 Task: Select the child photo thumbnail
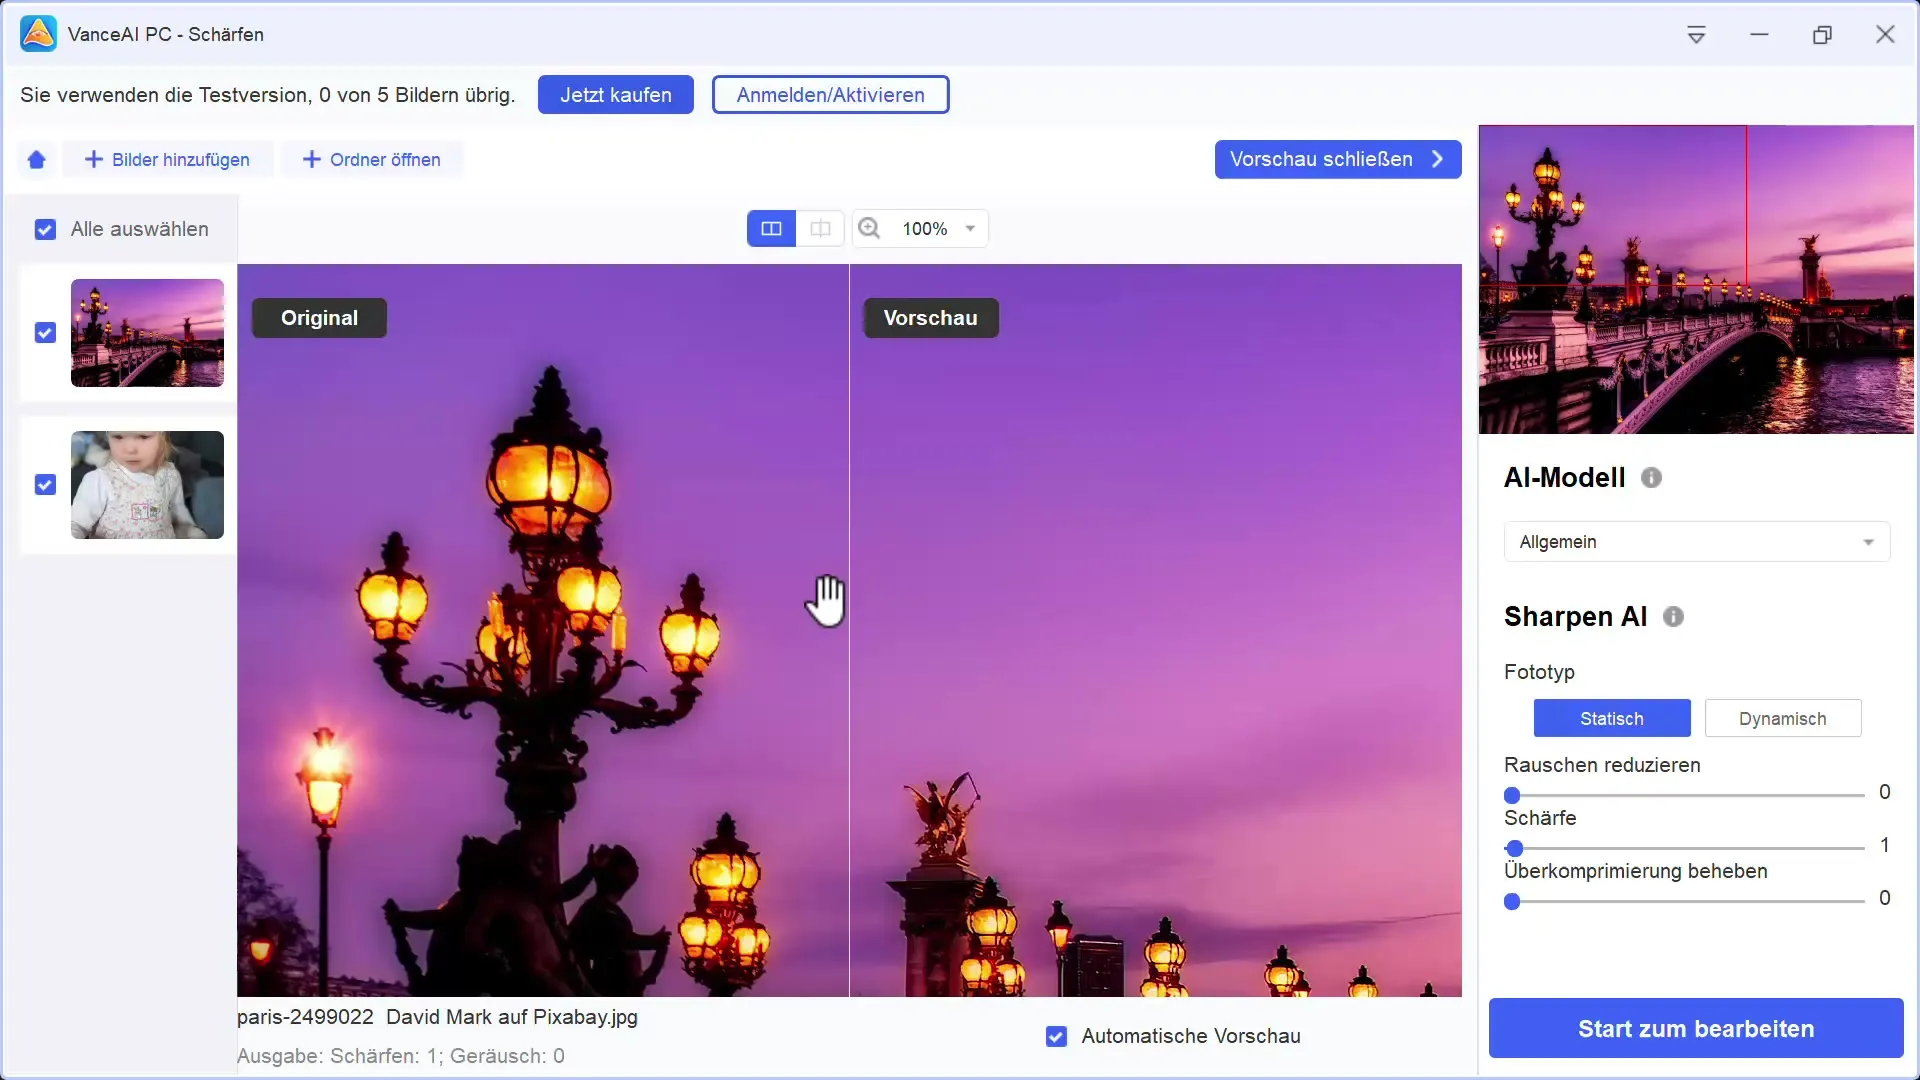click(x=147, y=485)
